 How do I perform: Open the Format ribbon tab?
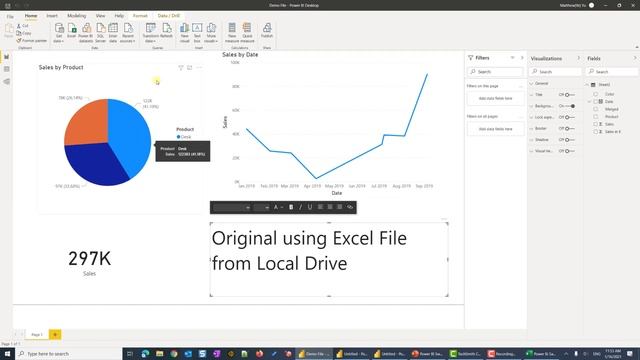(140, 16)
